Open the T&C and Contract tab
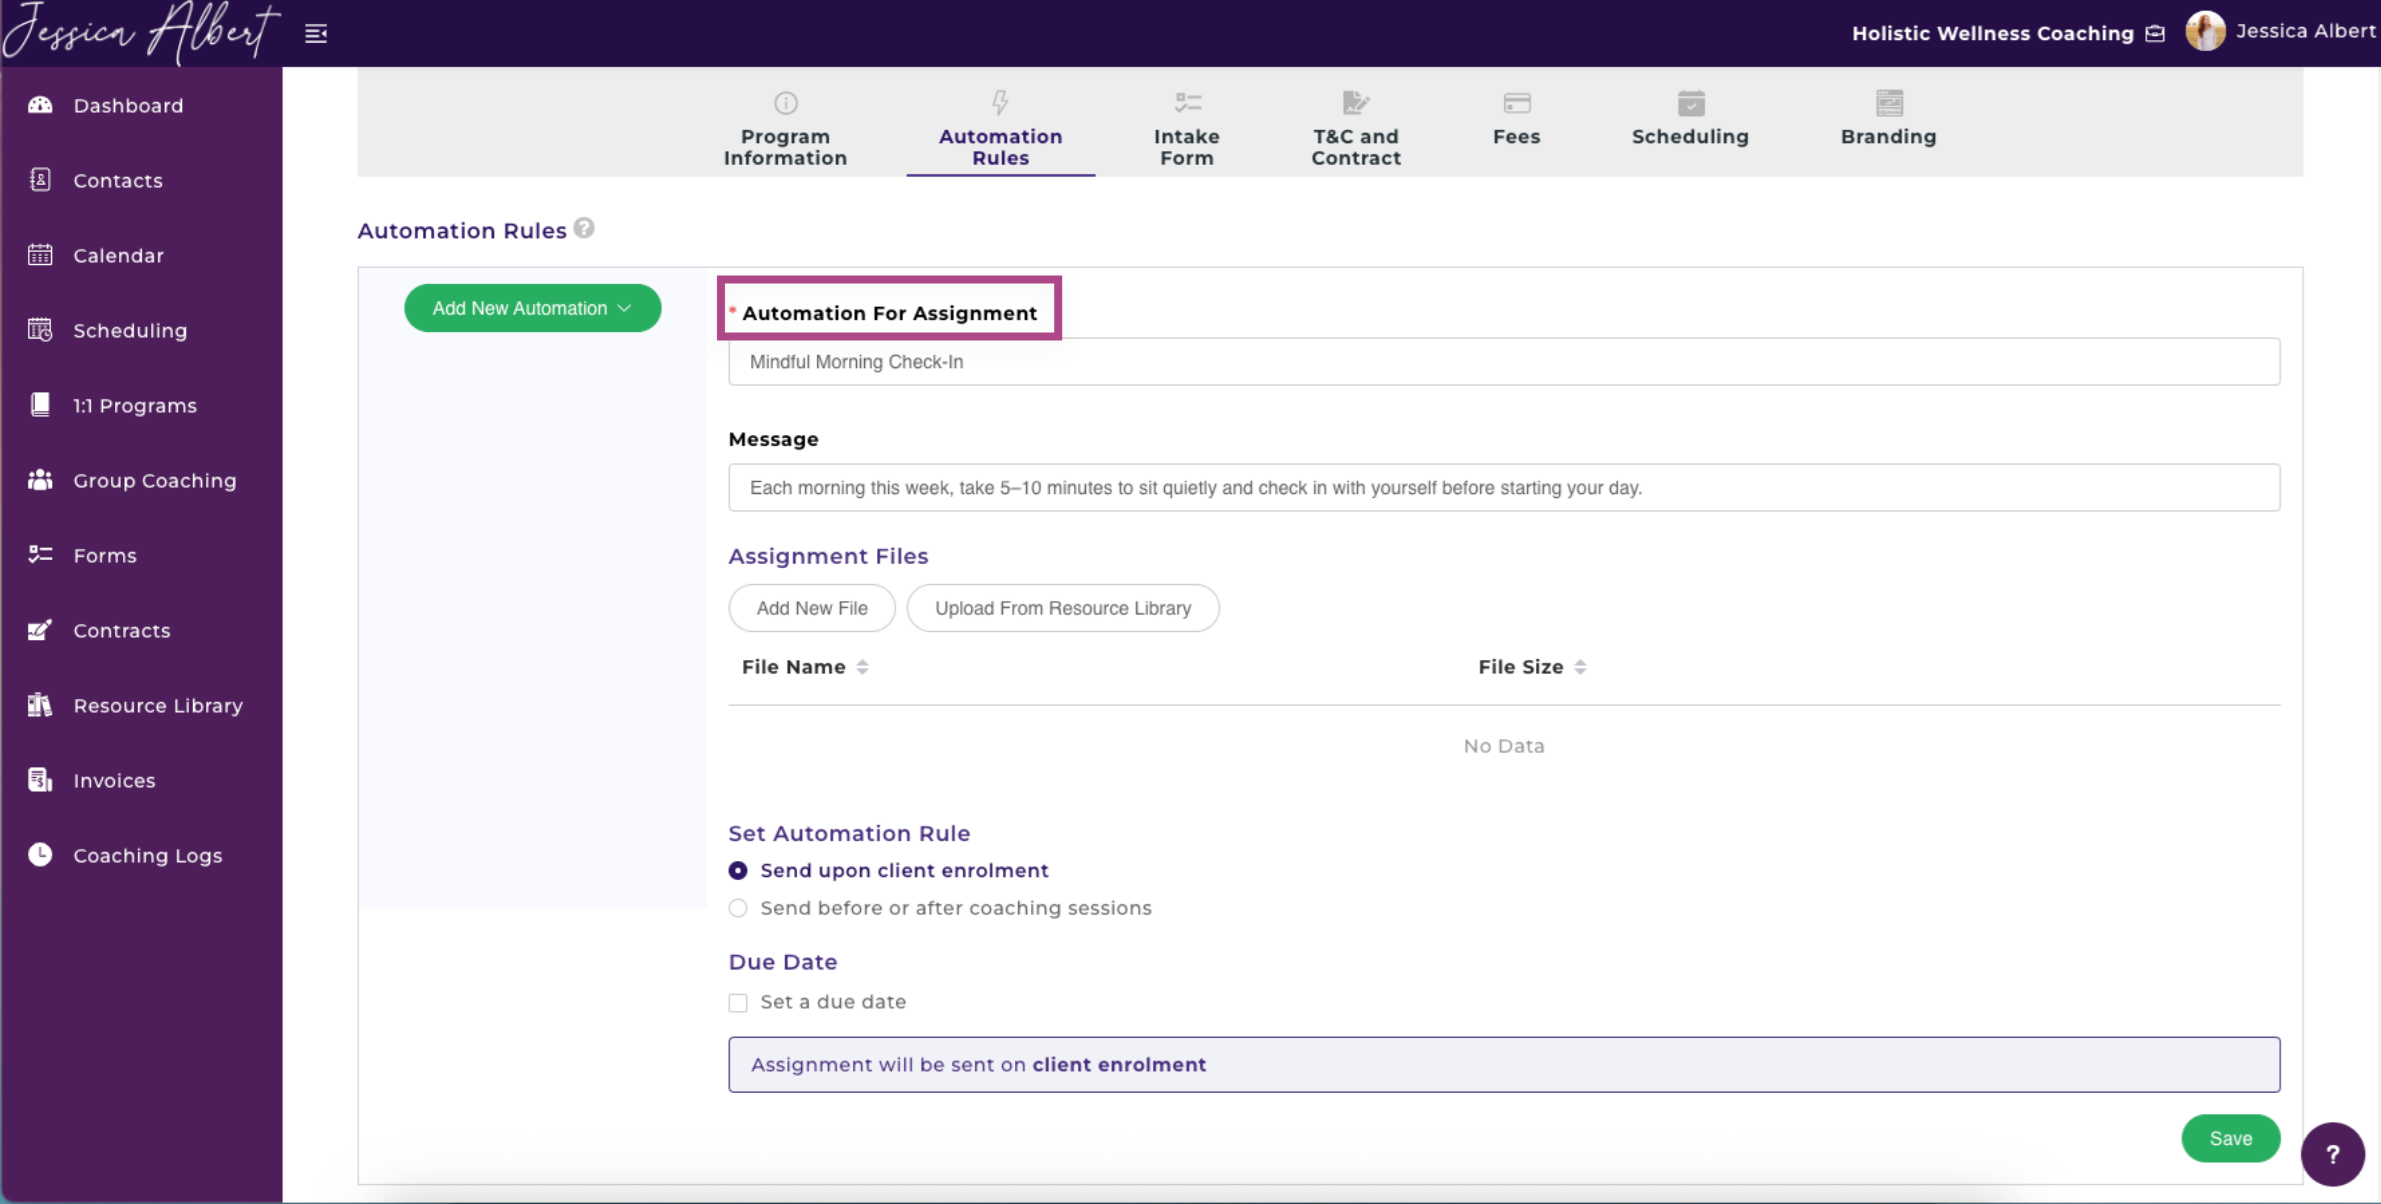The image size is (2381, 1204). (x=1356, y=147)
